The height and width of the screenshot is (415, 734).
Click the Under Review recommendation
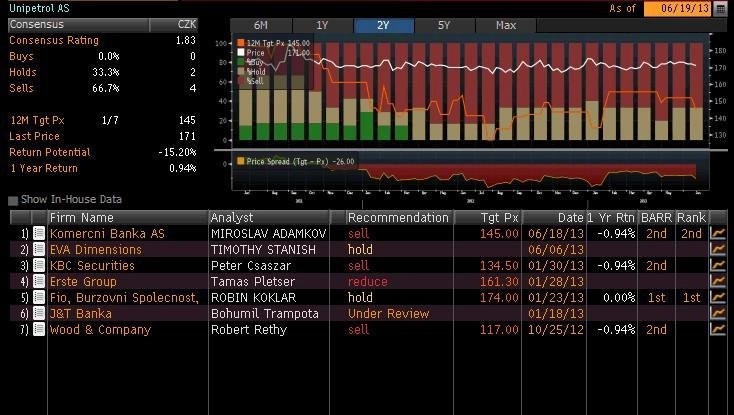389,313
